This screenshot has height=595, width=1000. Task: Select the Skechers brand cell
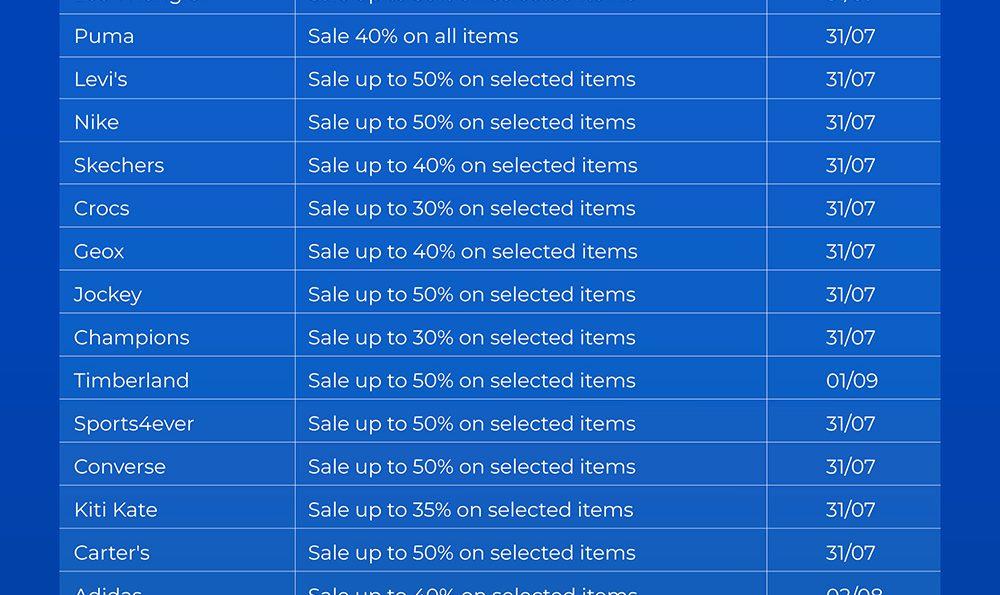(x=119, y=166)
